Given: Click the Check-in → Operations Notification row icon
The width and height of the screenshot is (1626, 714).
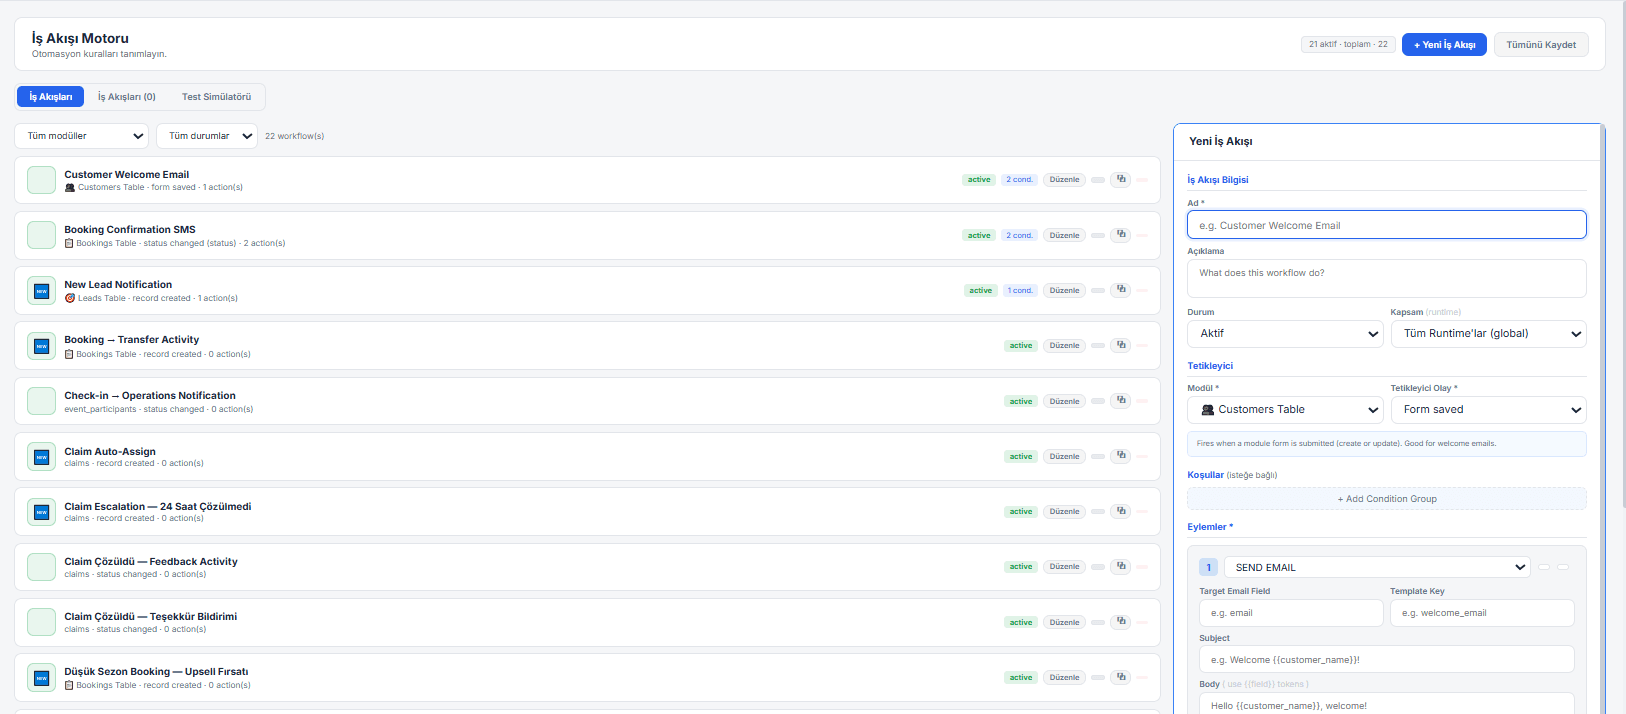Looking at the screenshot, I should [41, 401].
